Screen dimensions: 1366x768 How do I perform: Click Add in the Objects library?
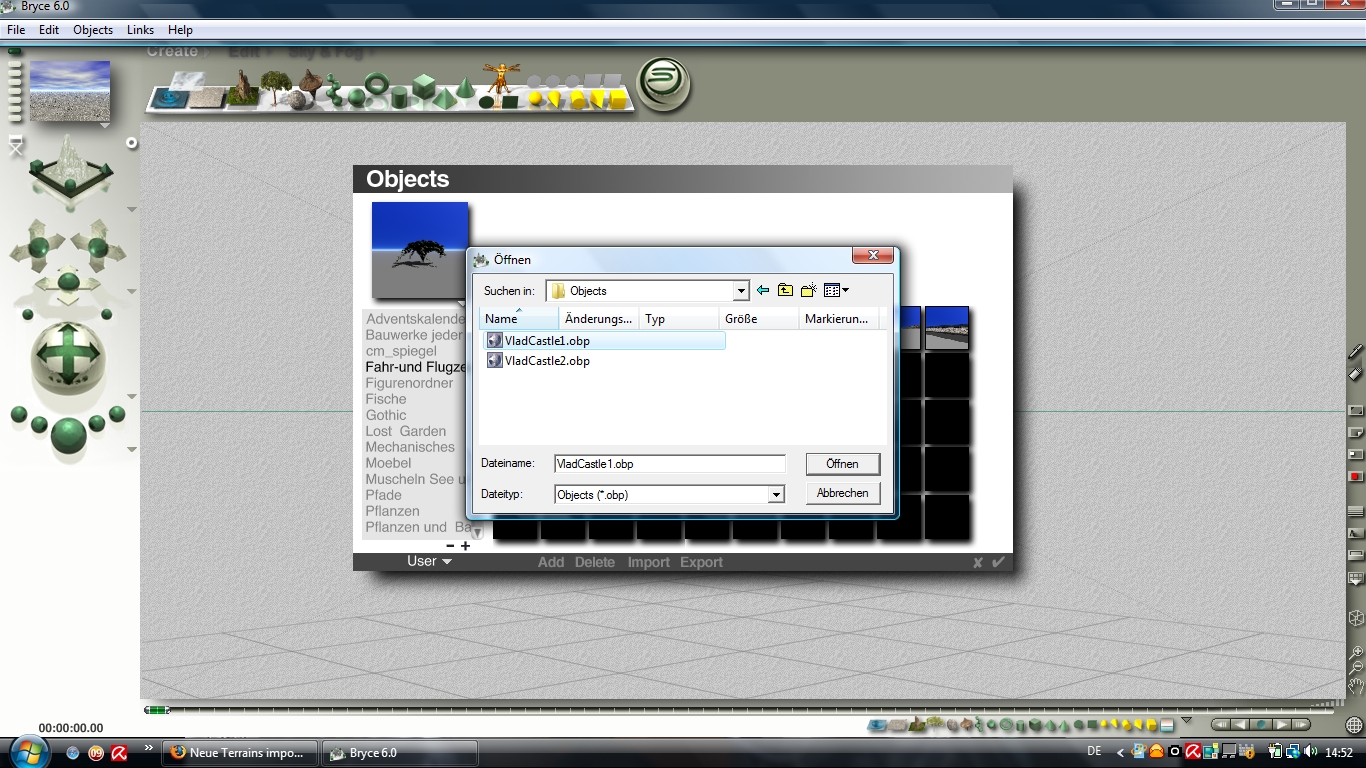point(551,562)
